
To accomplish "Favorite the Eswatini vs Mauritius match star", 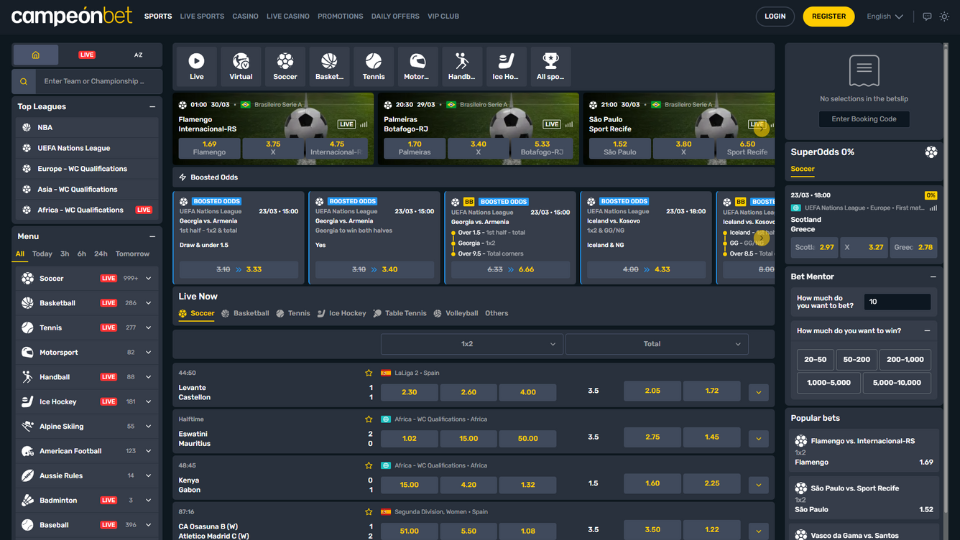I will coord(369,419).
